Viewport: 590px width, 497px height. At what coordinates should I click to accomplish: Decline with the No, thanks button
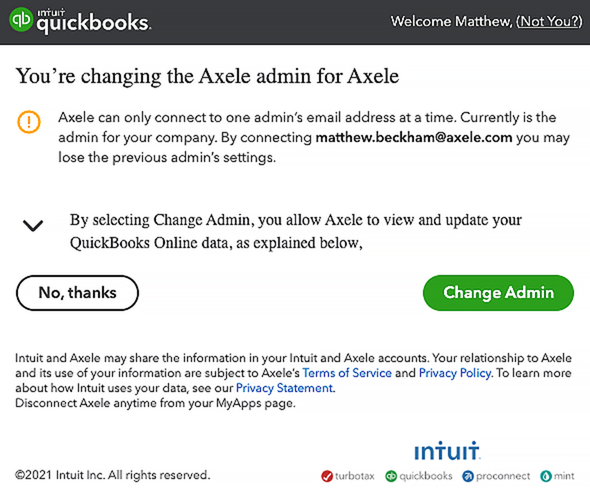coord(78,293)
